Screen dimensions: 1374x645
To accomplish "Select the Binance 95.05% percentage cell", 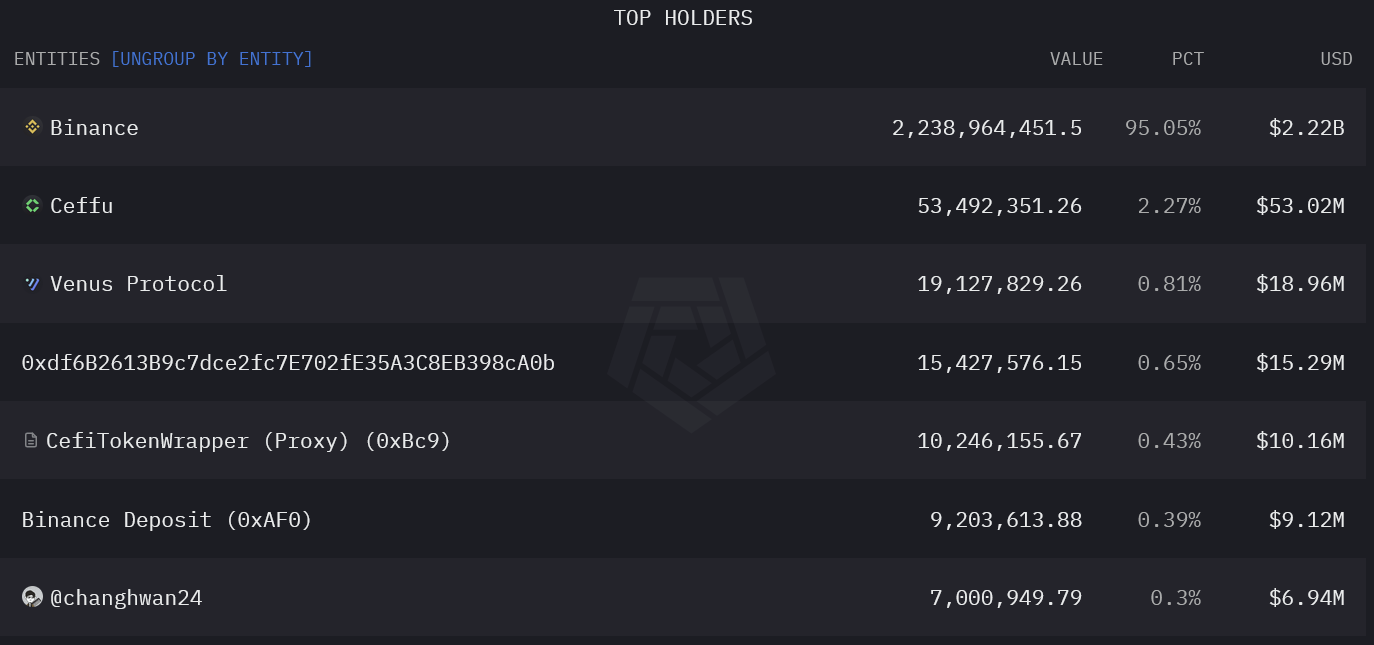I will click(1163, 128).
